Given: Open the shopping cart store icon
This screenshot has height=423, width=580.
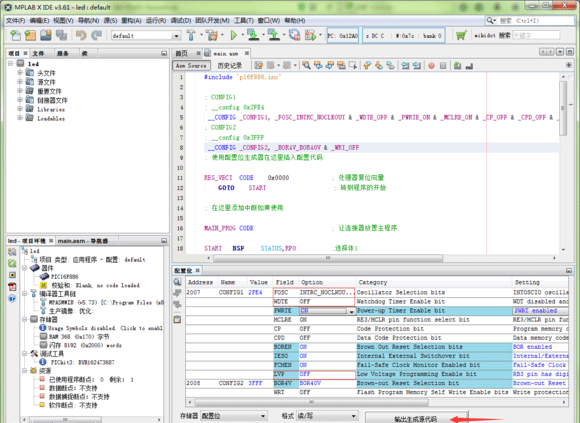Looking at the screenshot, I should [461, 35].
